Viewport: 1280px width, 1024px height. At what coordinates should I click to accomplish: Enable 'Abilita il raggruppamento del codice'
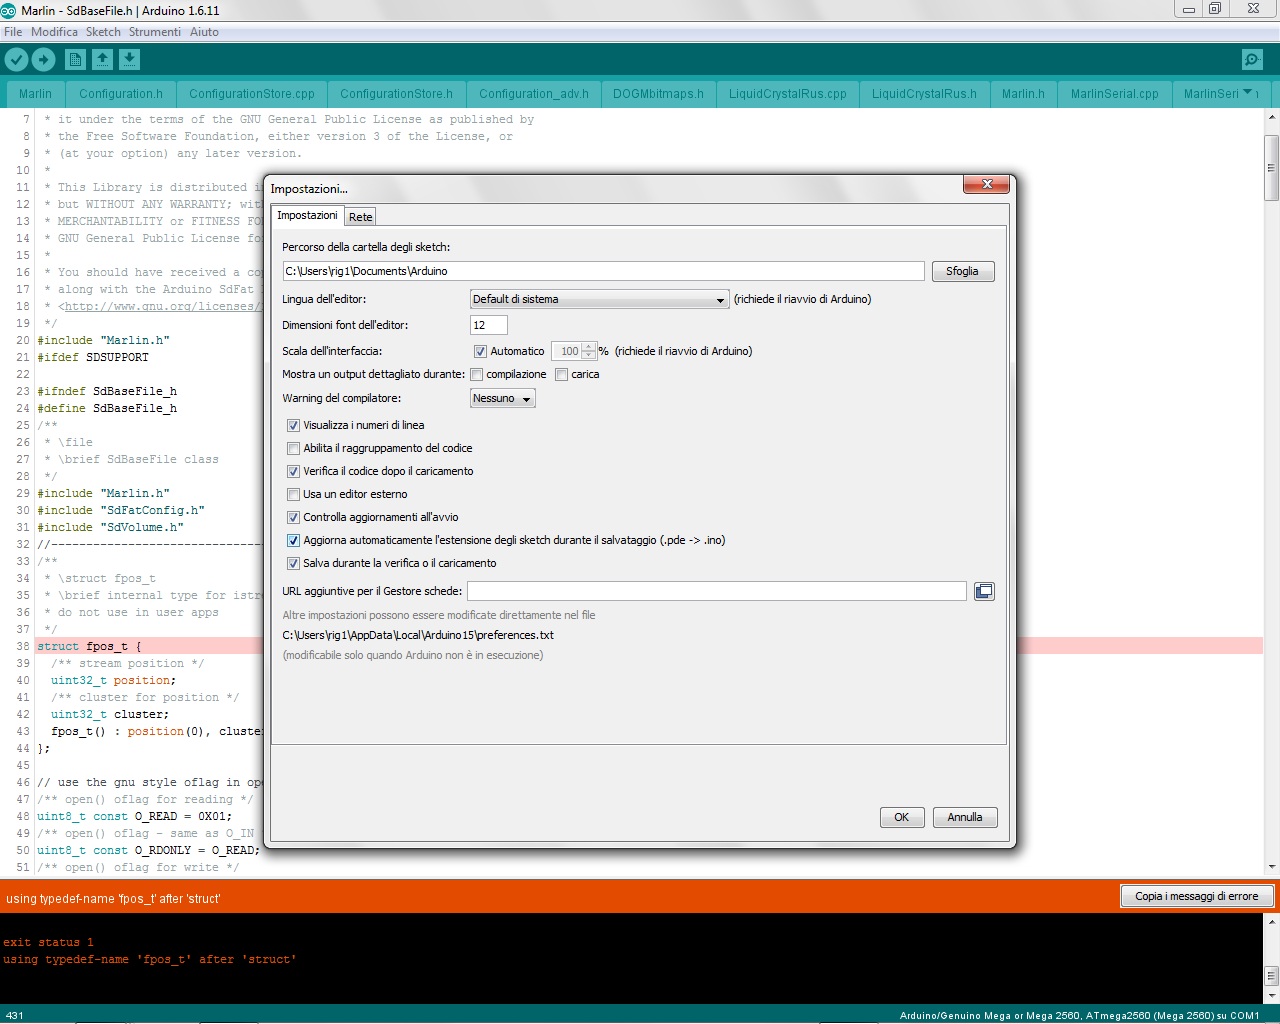294,449
